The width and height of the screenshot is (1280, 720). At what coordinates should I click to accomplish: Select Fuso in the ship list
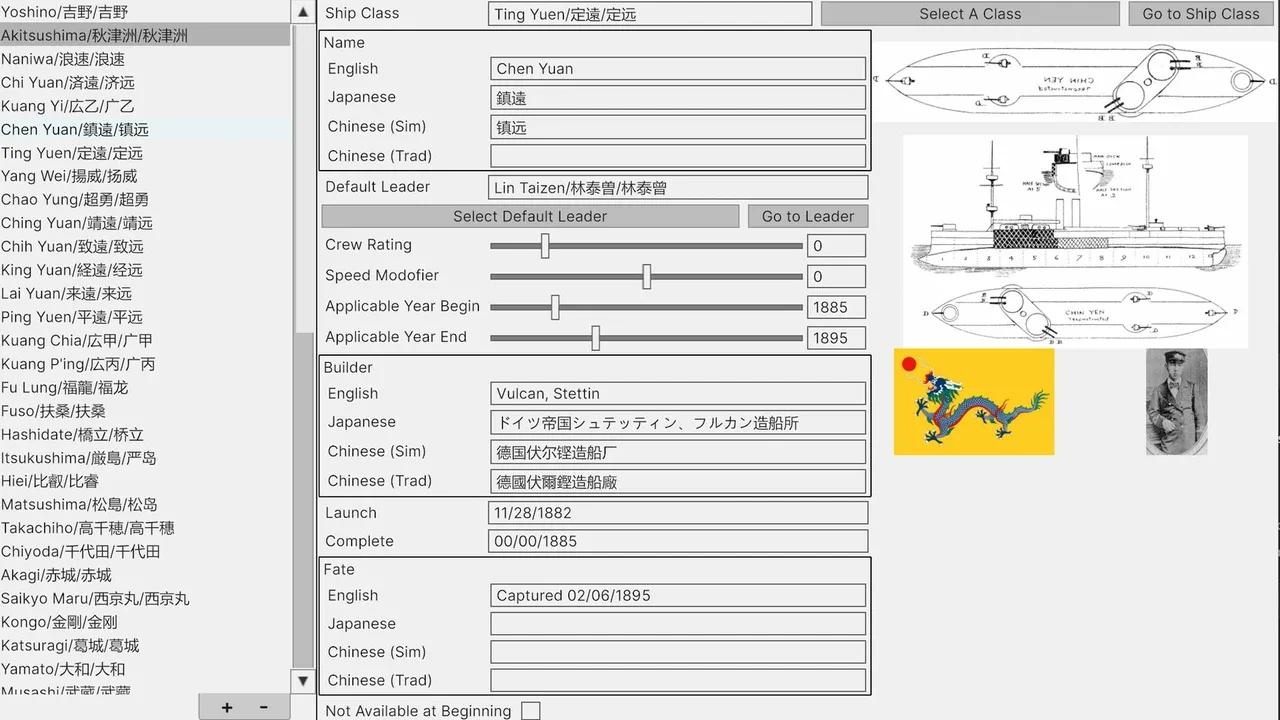tap(145, 411)
